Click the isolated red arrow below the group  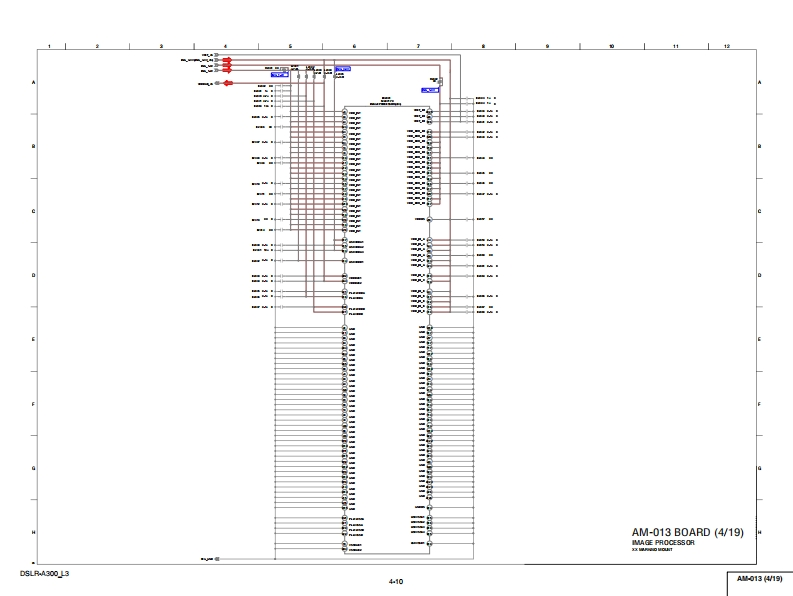227,84
